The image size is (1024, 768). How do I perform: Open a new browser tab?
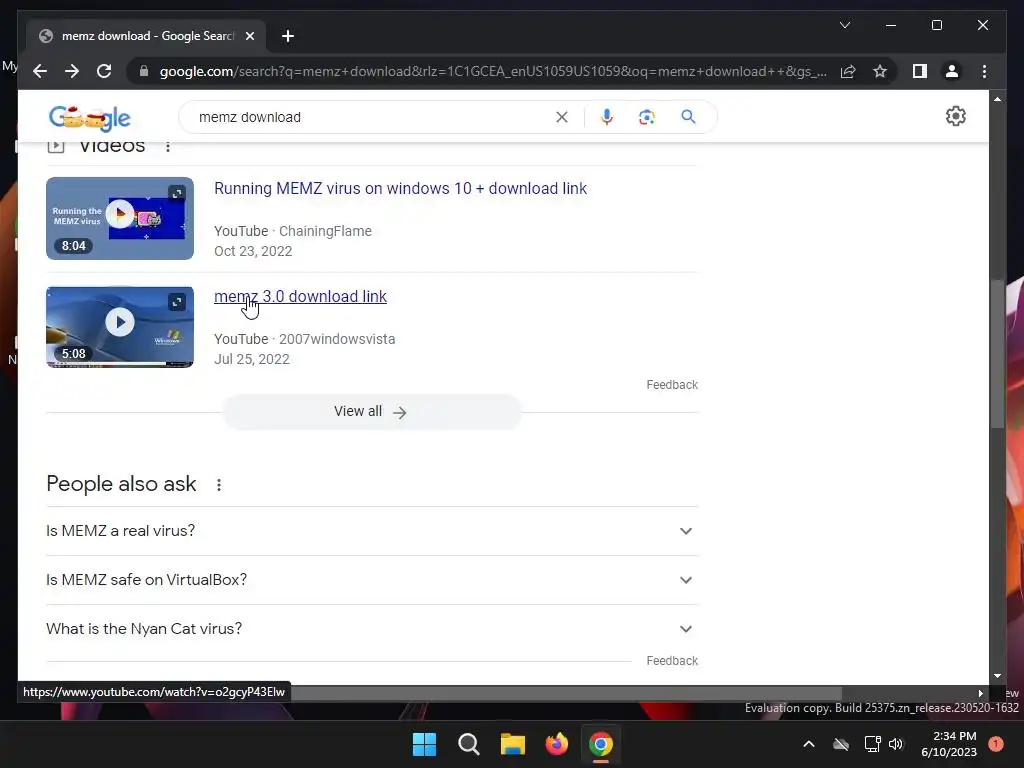tap(287, 36)
